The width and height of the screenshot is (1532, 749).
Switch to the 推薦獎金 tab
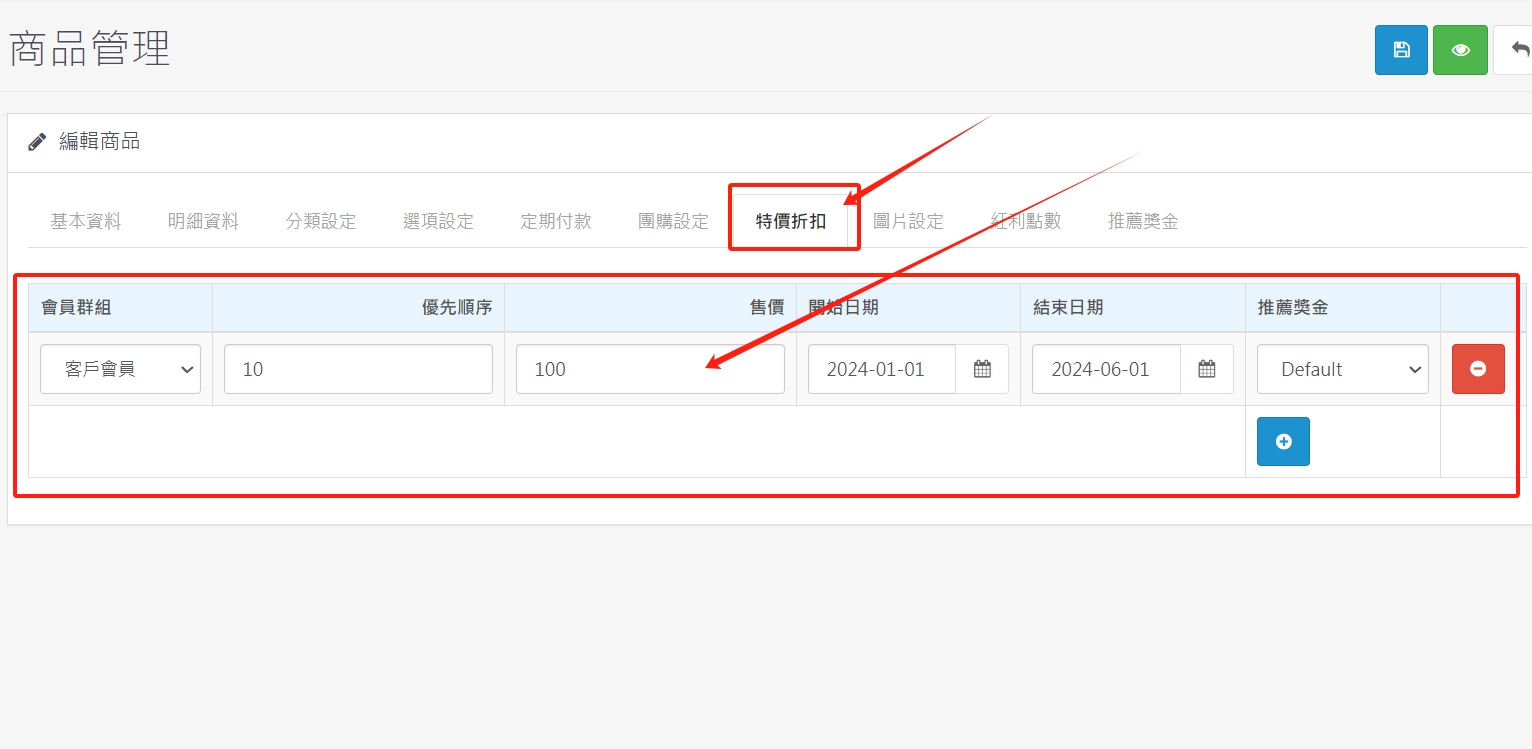click(1143, 221)
